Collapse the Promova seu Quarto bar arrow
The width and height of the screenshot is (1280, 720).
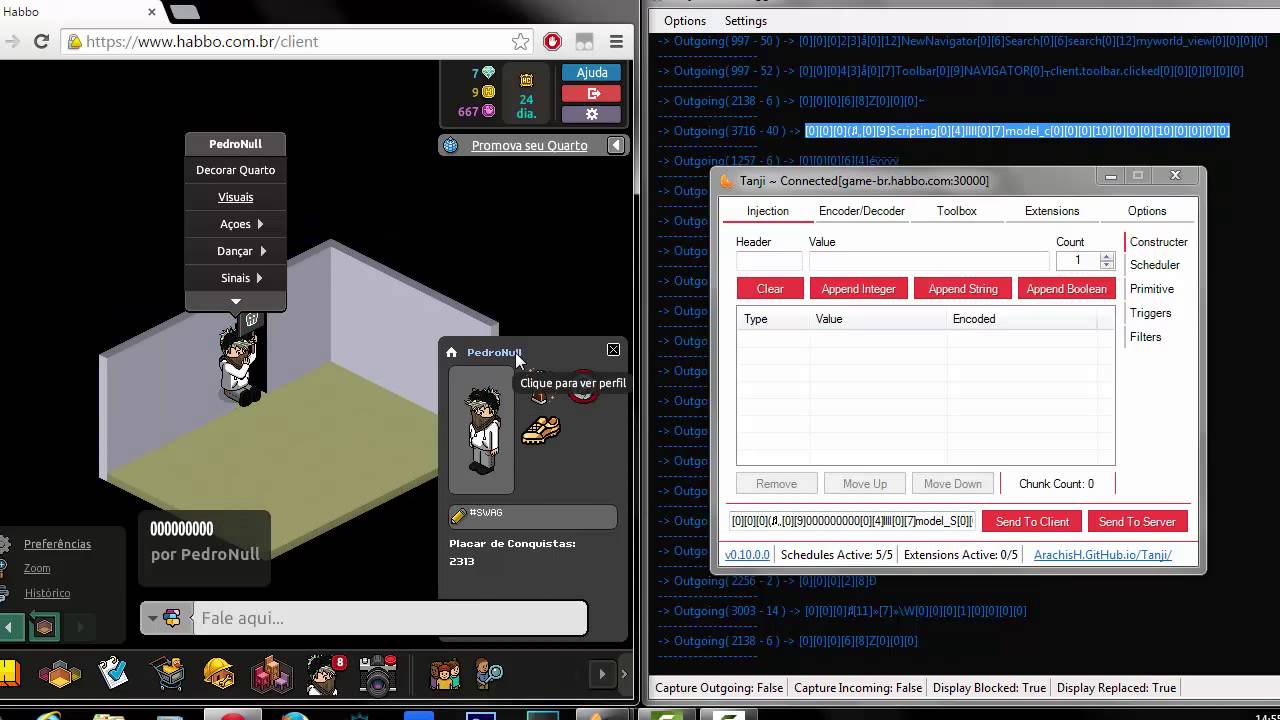[x=616, y=145]
